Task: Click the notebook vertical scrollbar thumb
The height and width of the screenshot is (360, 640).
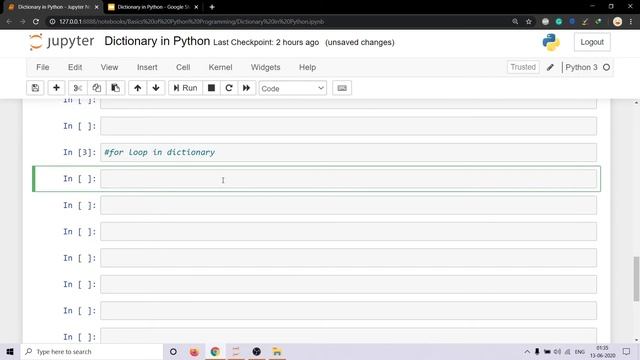Action: [x=636, y=279]
